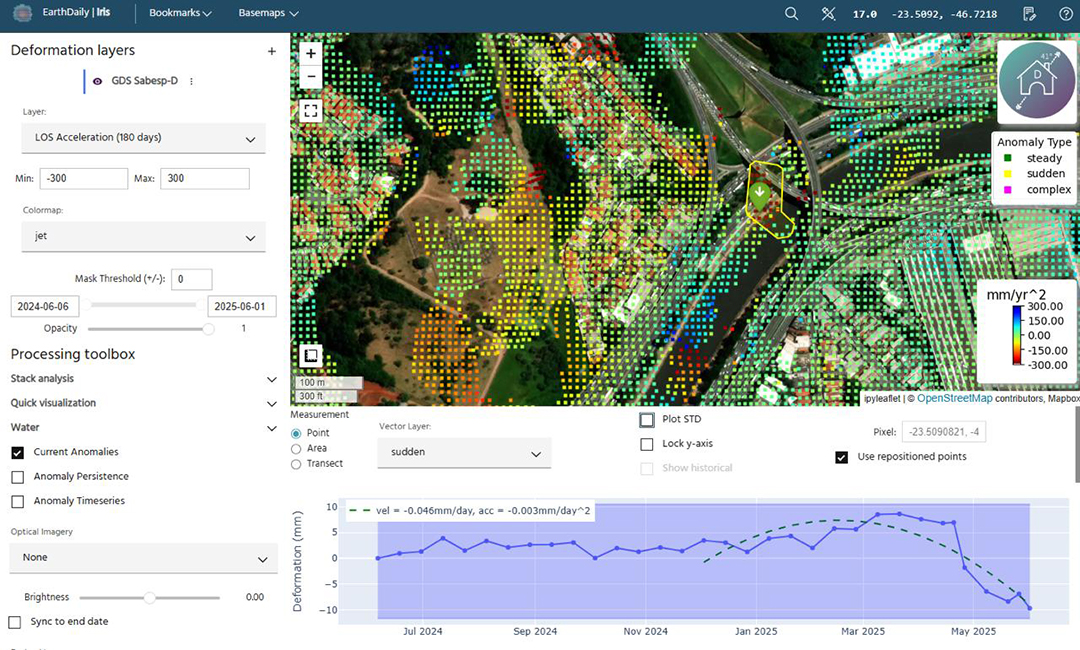The image size is (1080, 650).
Task: Open the ruler and pencil measurement tool
Action: [827, 14]
